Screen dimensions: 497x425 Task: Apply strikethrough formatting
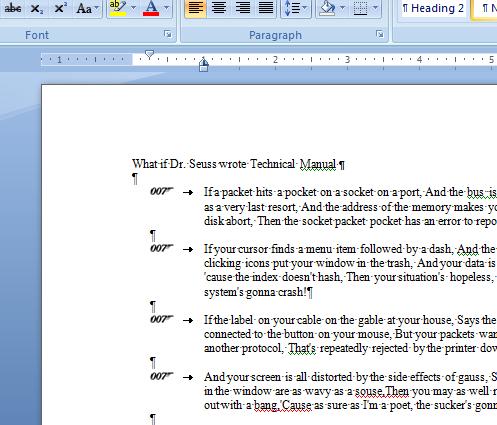tap(13, 8)
